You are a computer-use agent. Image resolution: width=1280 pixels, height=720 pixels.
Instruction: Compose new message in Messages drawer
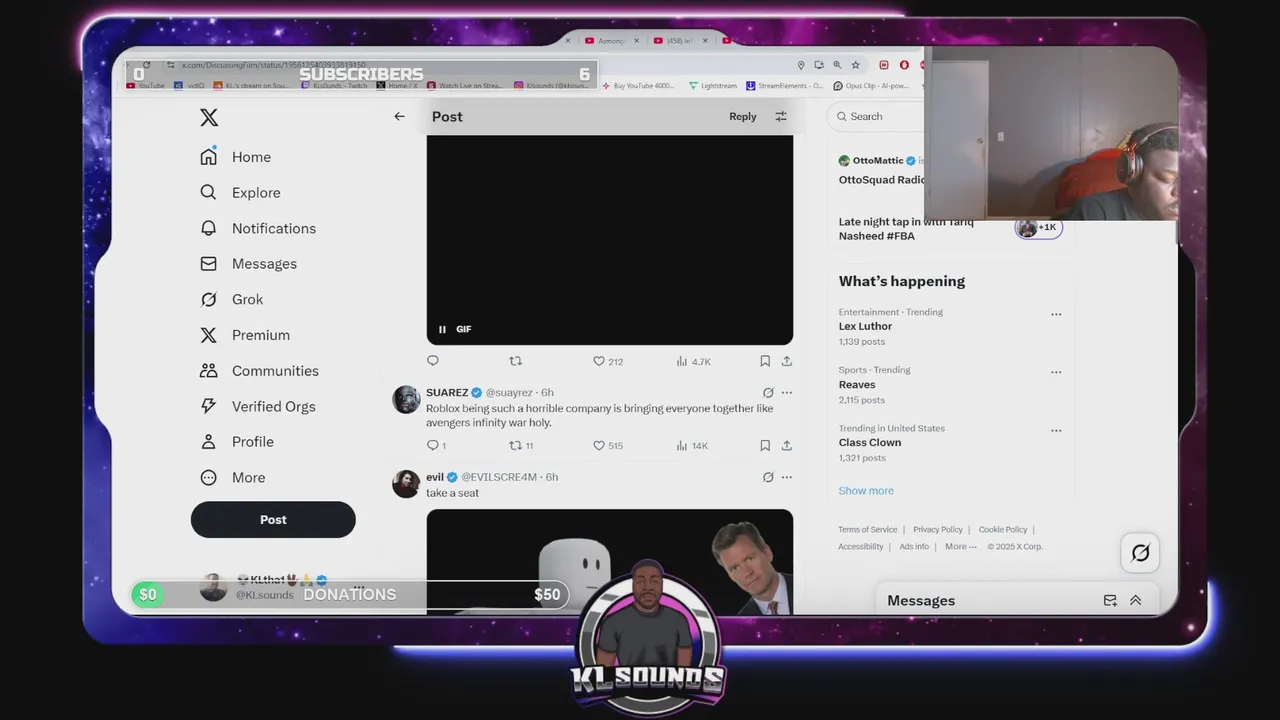coord(1110,601)
